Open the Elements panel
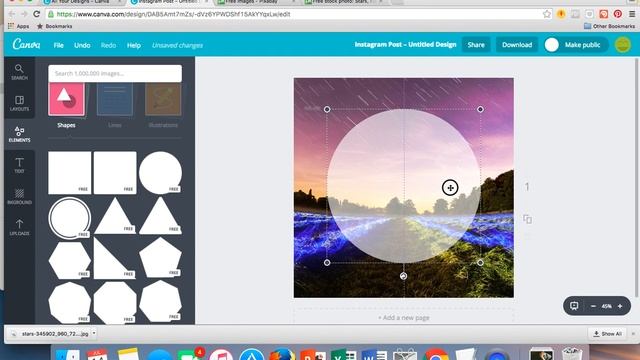Viewport: 640px width, 360px height. tap(19, 134)
